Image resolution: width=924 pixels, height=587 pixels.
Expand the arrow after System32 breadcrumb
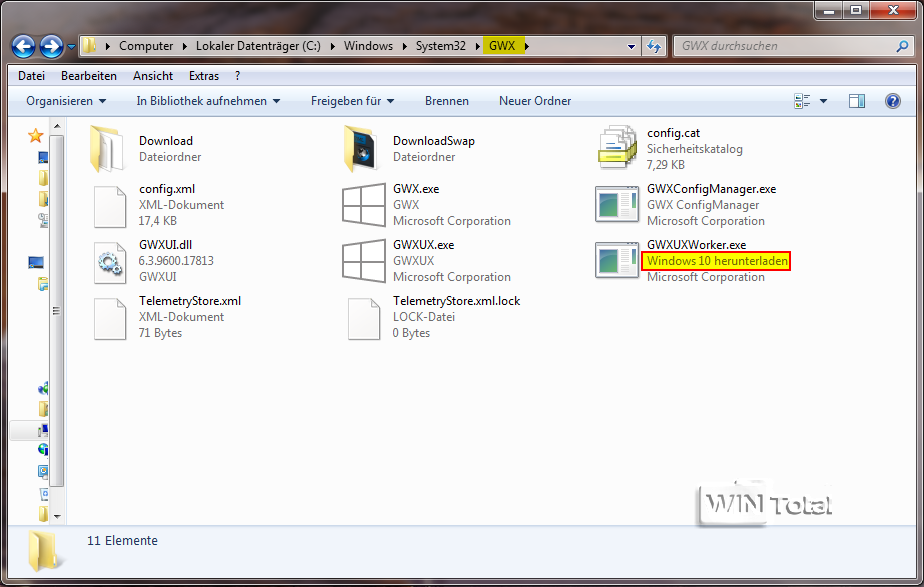[478, 46]
